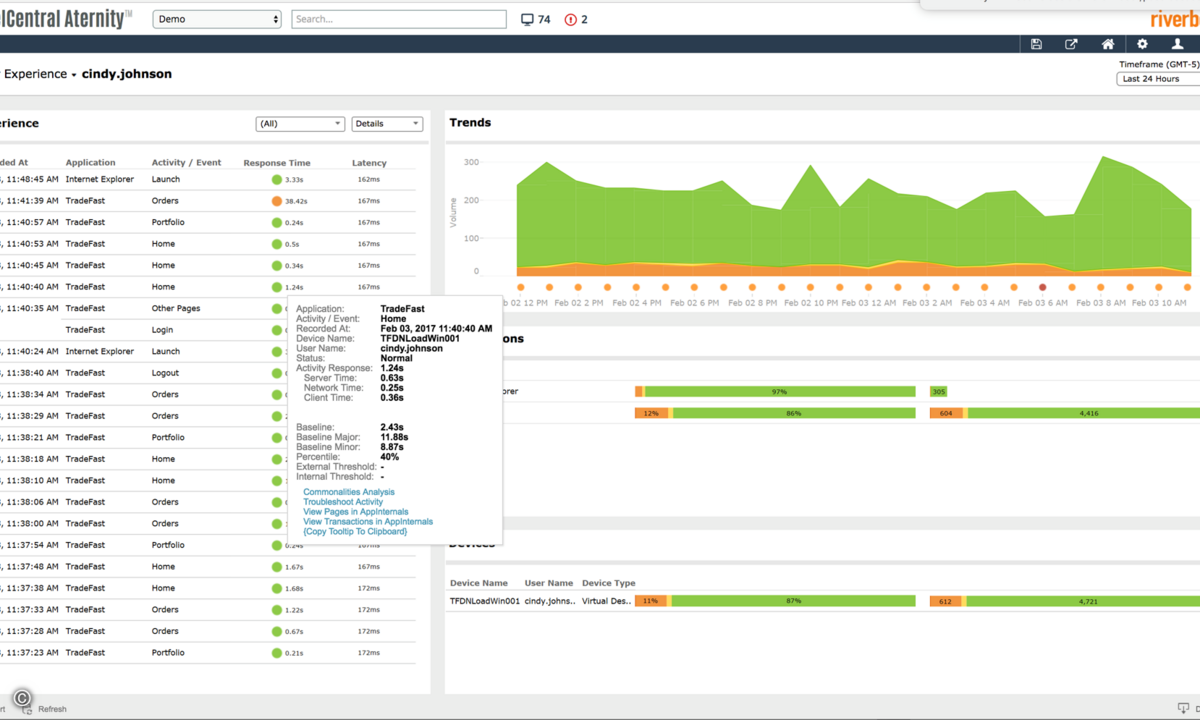Click the orange timeline dot at Feb 02 12 PM
Image resolution: width=1200 pixels, height=720 pixels.
point(521,287)
